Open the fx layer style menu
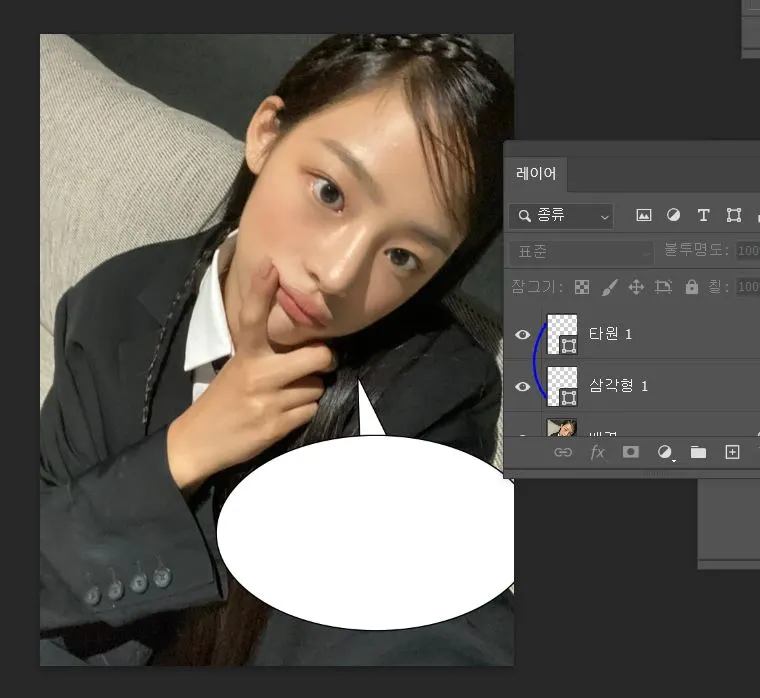This screenshot has height=698, width=760. click(597, 453)
